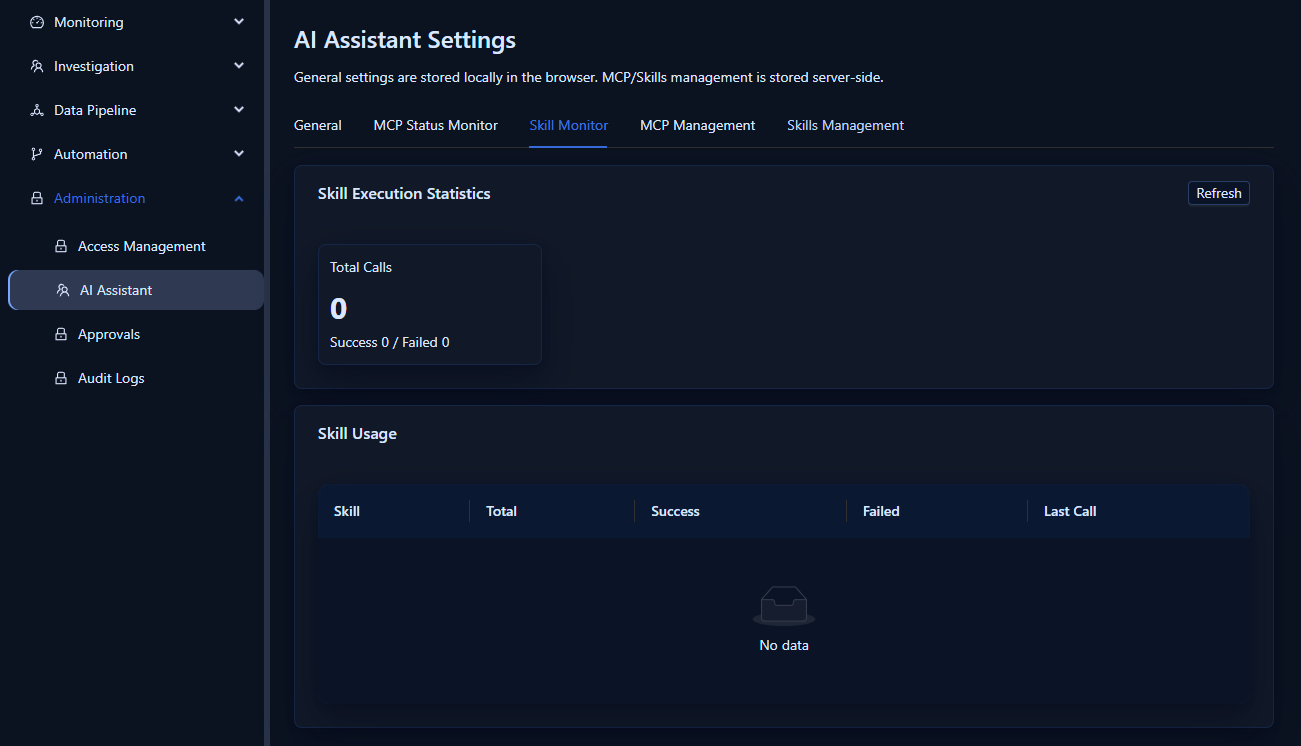Click the Access Management lock icon
Screen dimensions: 1301x746
tap(61, 246)
